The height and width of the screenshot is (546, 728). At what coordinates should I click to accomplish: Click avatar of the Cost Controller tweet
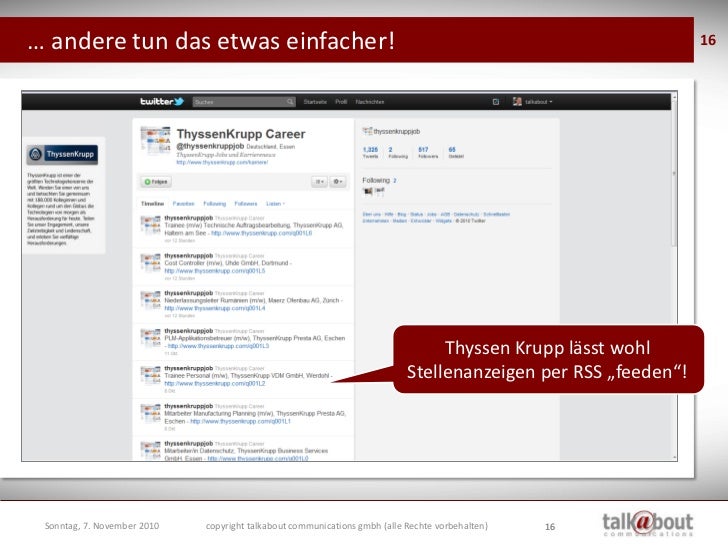(150, 263)
